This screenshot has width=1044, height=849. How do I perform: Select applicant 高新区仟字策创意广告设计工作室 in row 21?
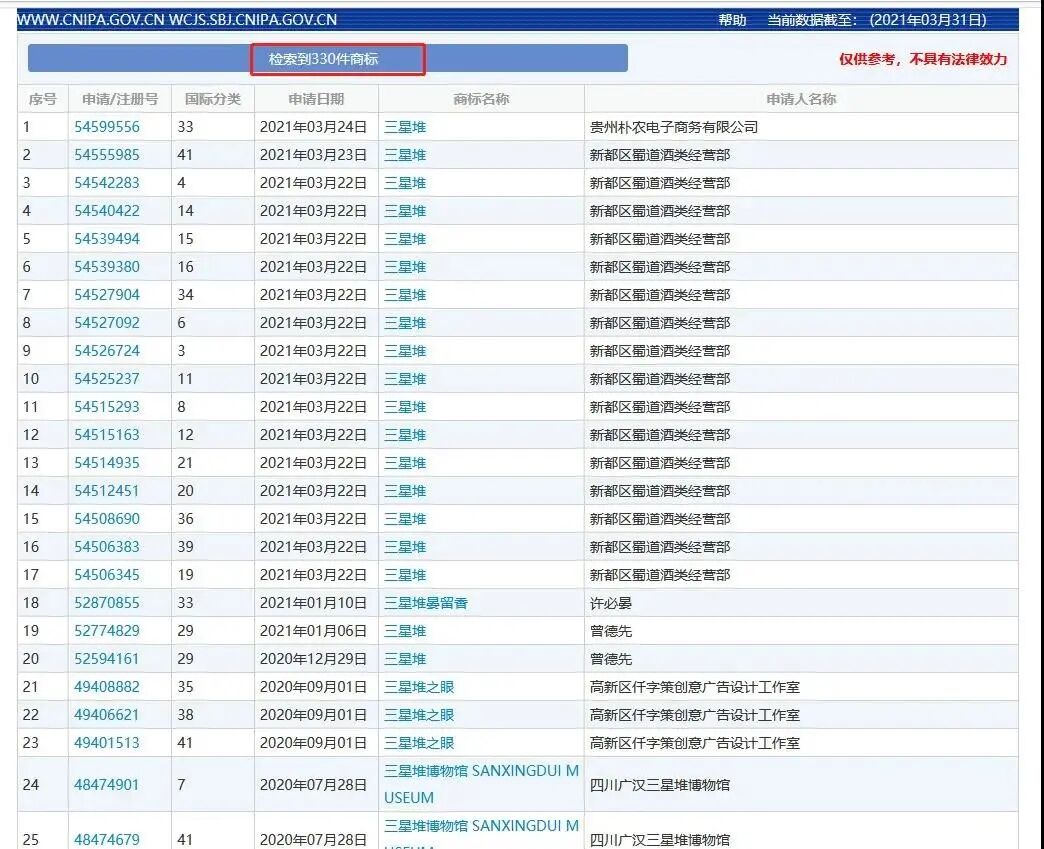[694, 686]
